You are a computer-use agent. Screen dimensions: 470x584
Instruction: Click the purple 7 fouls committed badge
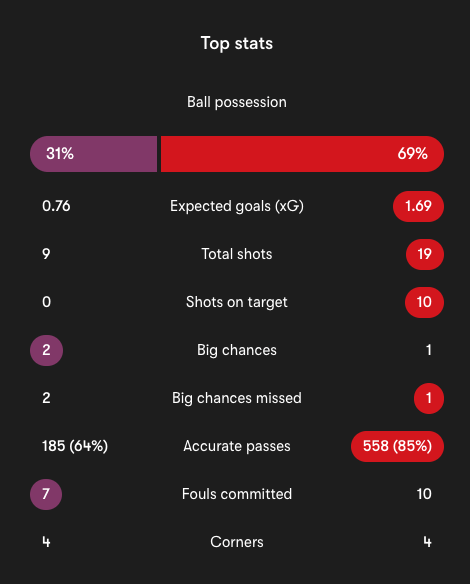point(46,495)
